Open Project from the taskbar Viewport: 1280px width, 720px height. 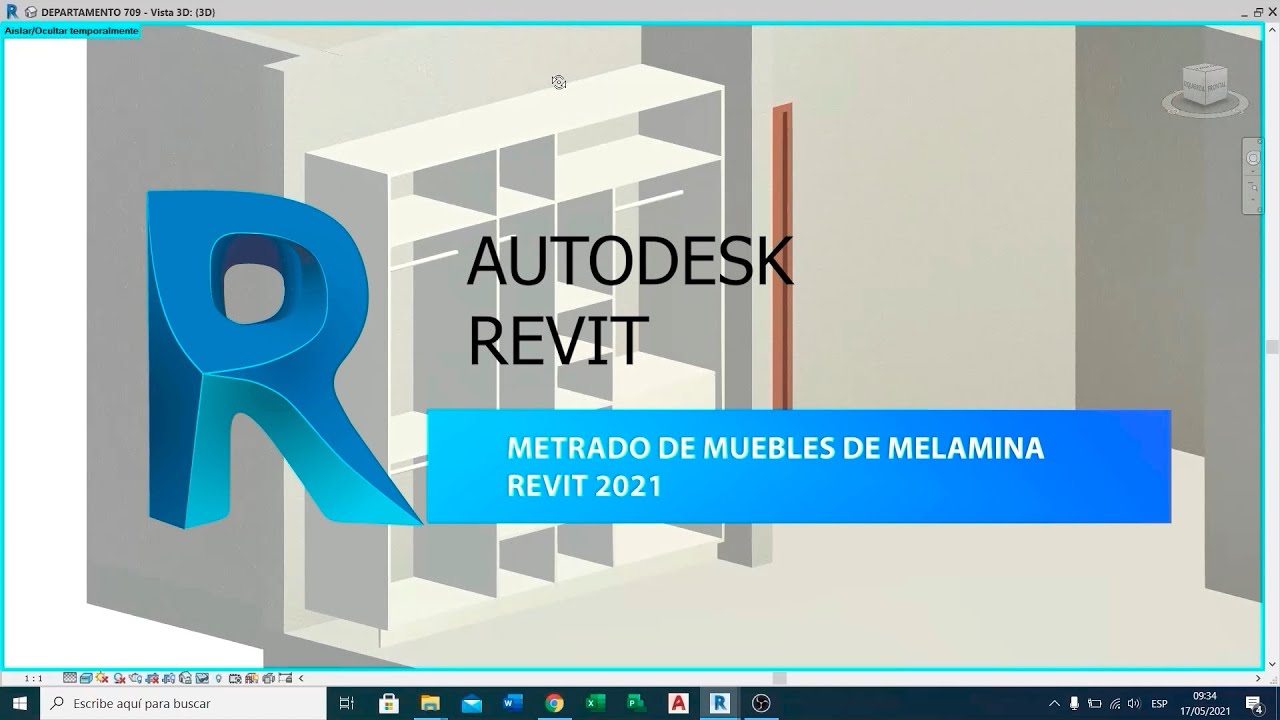[x=636, y=703]
